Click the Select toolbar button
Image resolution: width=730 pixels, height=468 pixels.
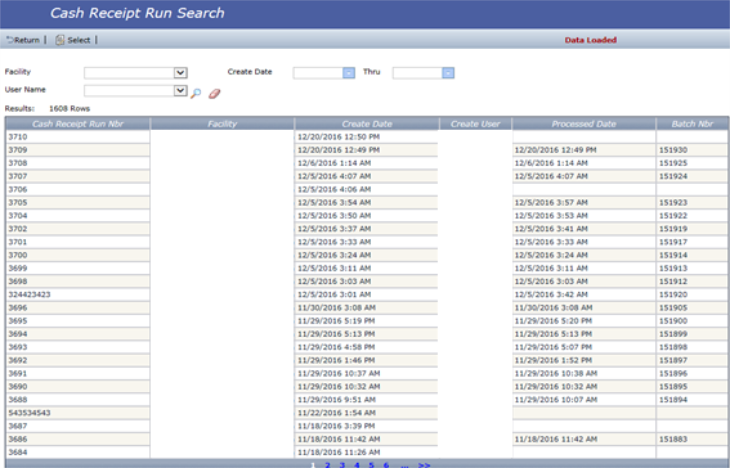(73, 40)
